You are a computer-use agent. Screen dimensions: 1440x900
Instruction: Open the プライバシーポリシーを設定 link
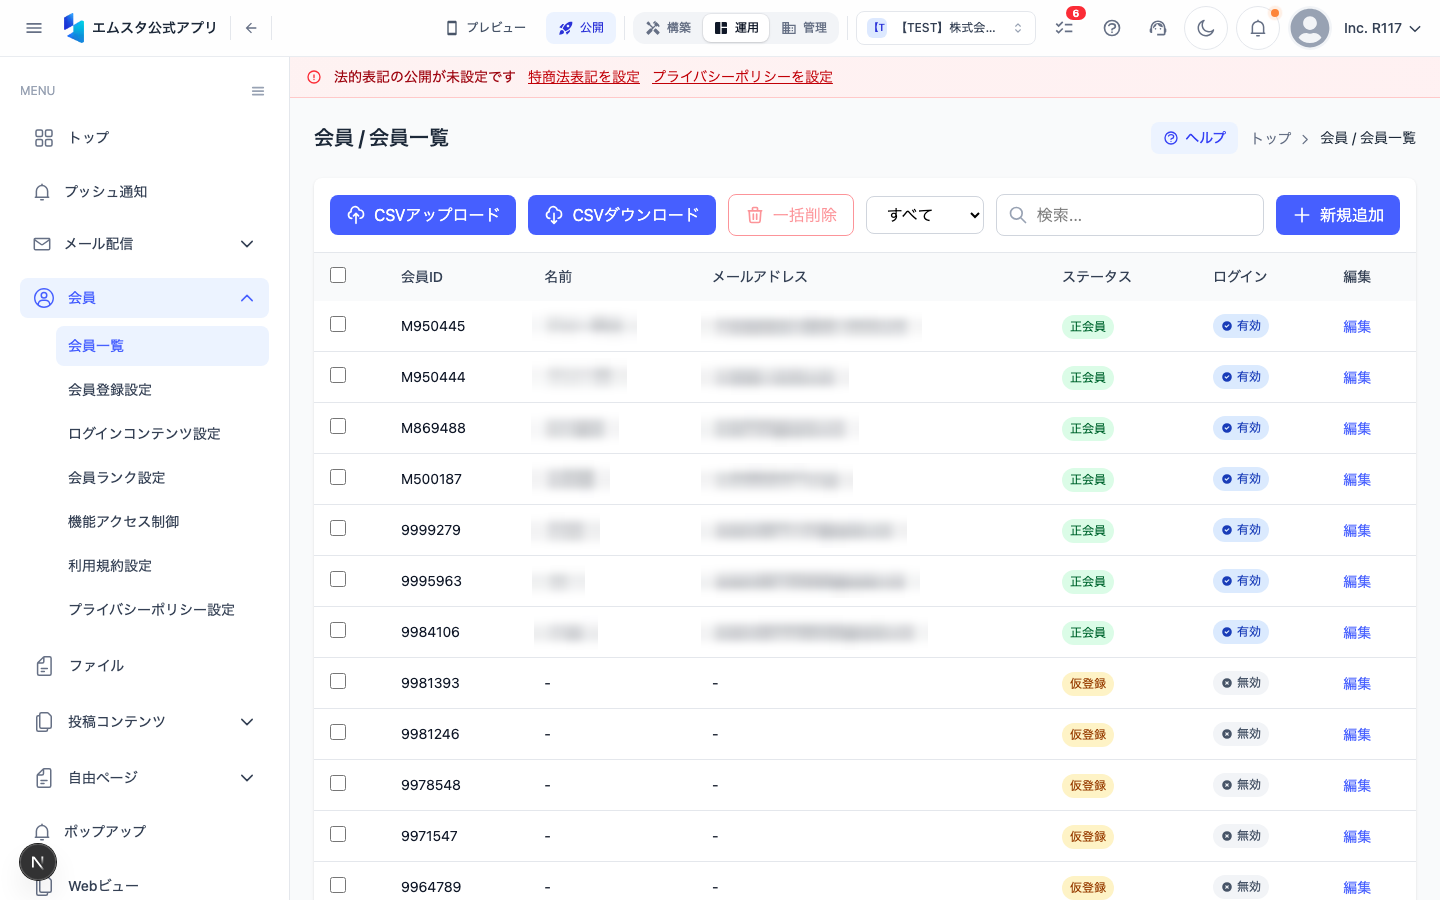tap(743, 77)
